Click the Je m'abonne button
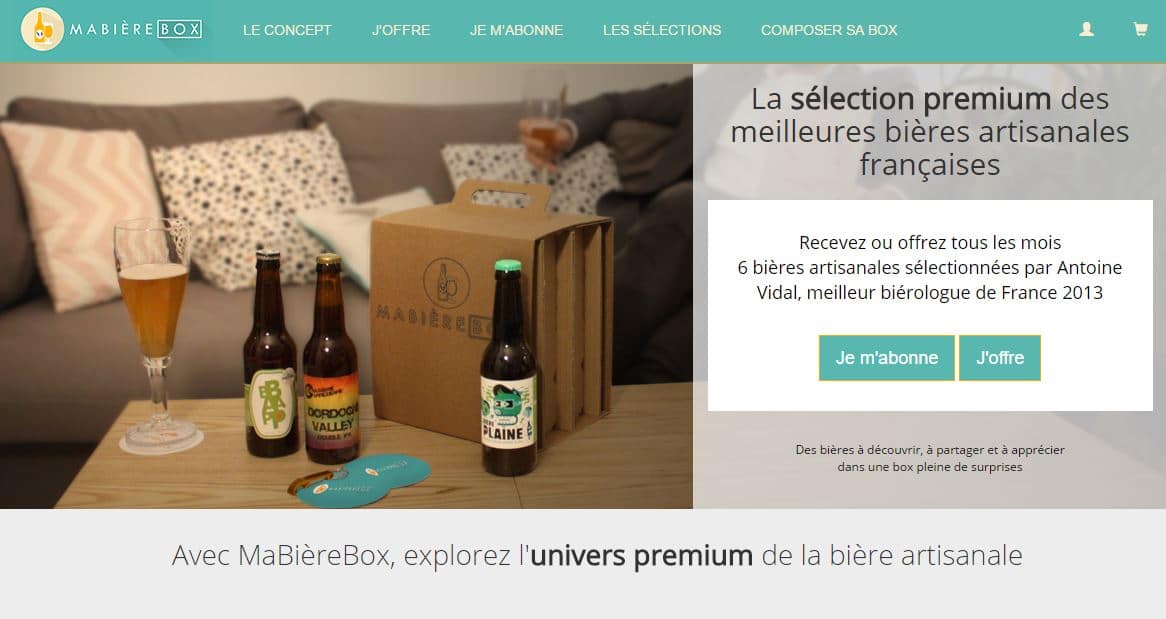This screenshot has width=1166, height=619. (x=886, y=358)
